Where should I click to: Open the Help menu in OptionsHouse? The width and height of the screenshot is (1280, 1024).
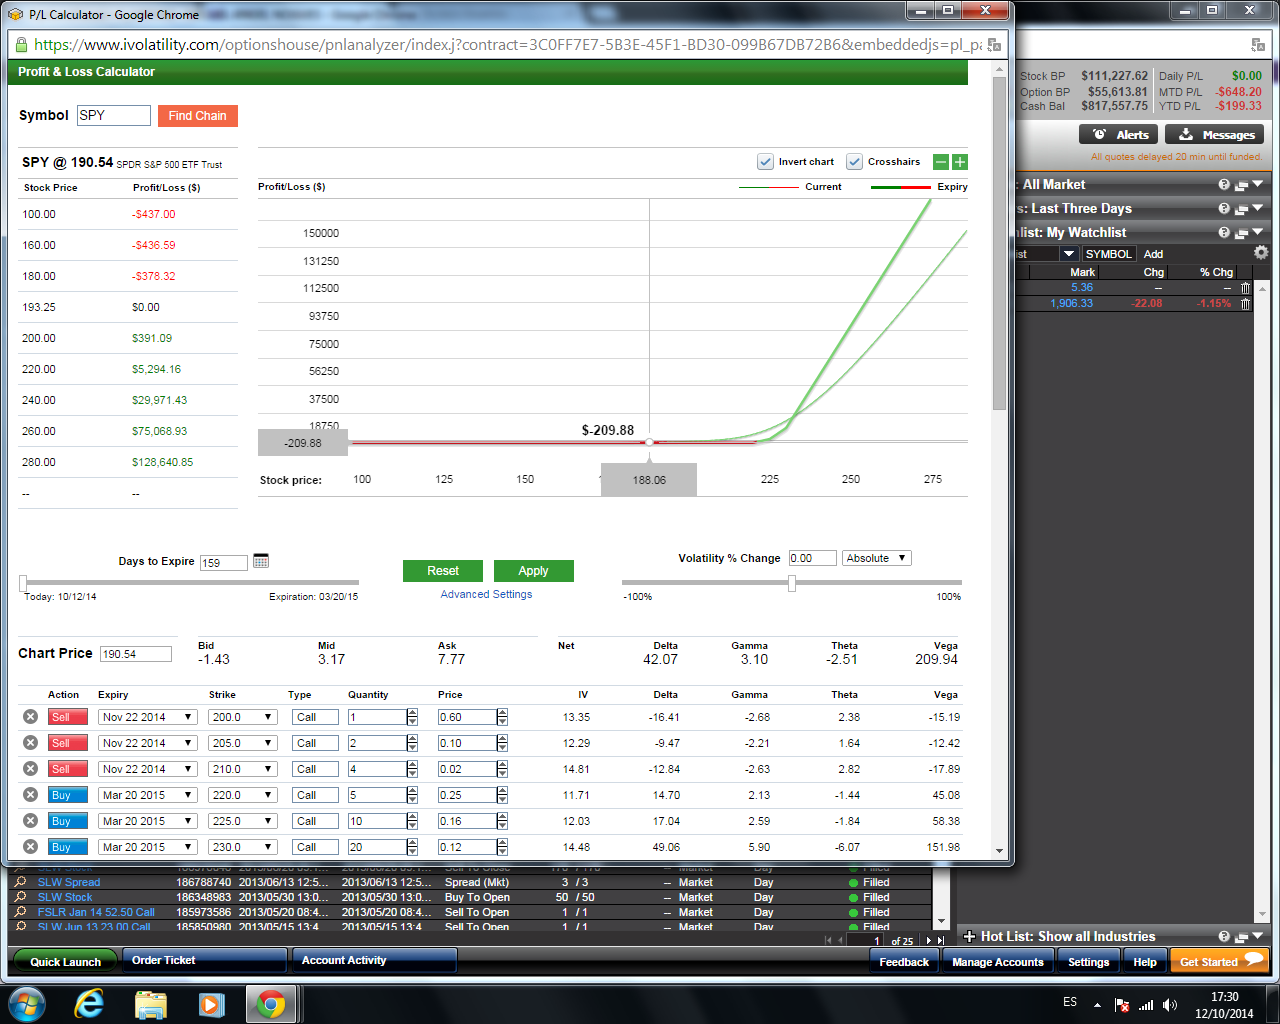click(x=1145, y=962)
